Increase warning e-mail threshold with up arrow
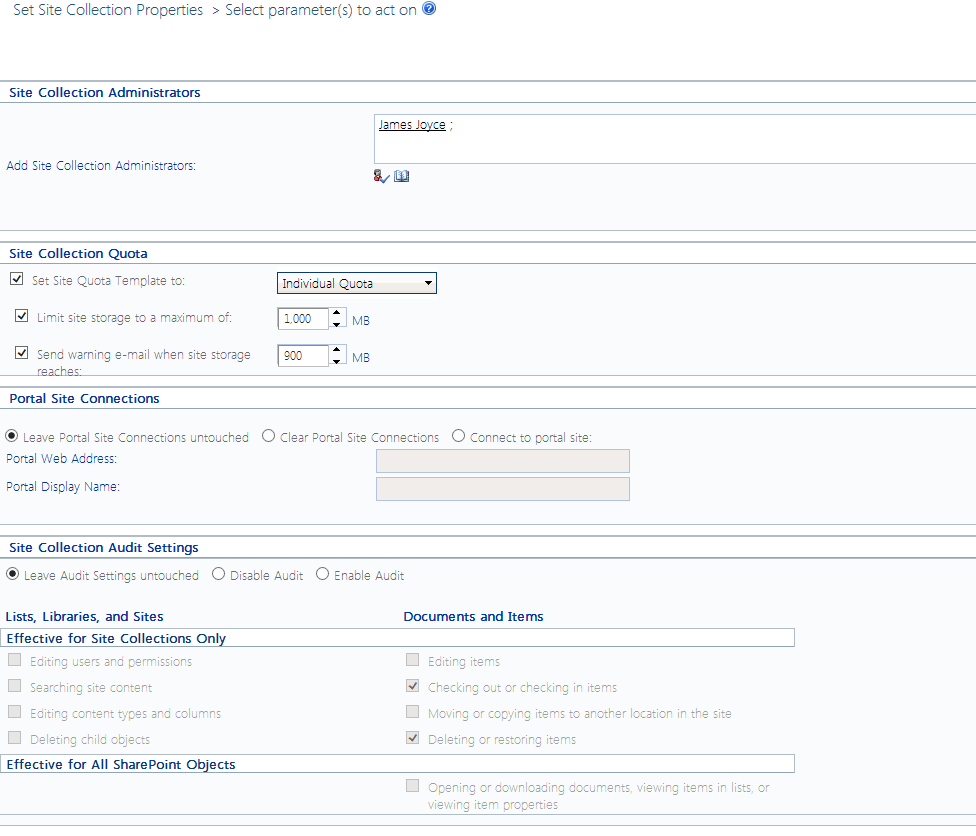This screenshot has width=976, height=836. point(336,349)
